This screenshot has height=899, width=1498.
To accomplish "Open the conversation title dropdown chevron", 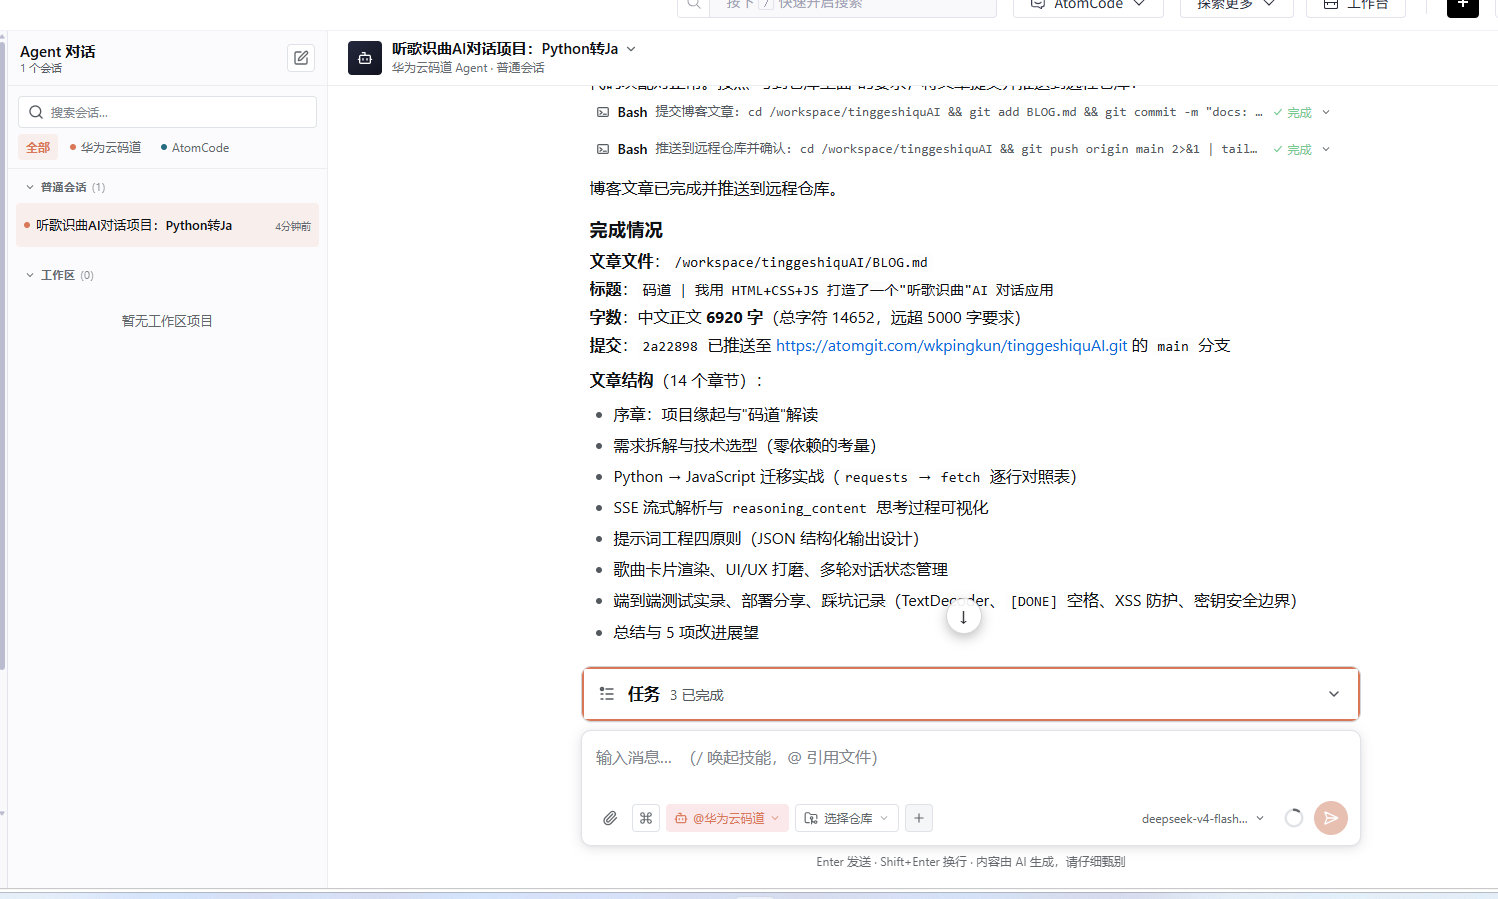I will click(x=631, y=49).
